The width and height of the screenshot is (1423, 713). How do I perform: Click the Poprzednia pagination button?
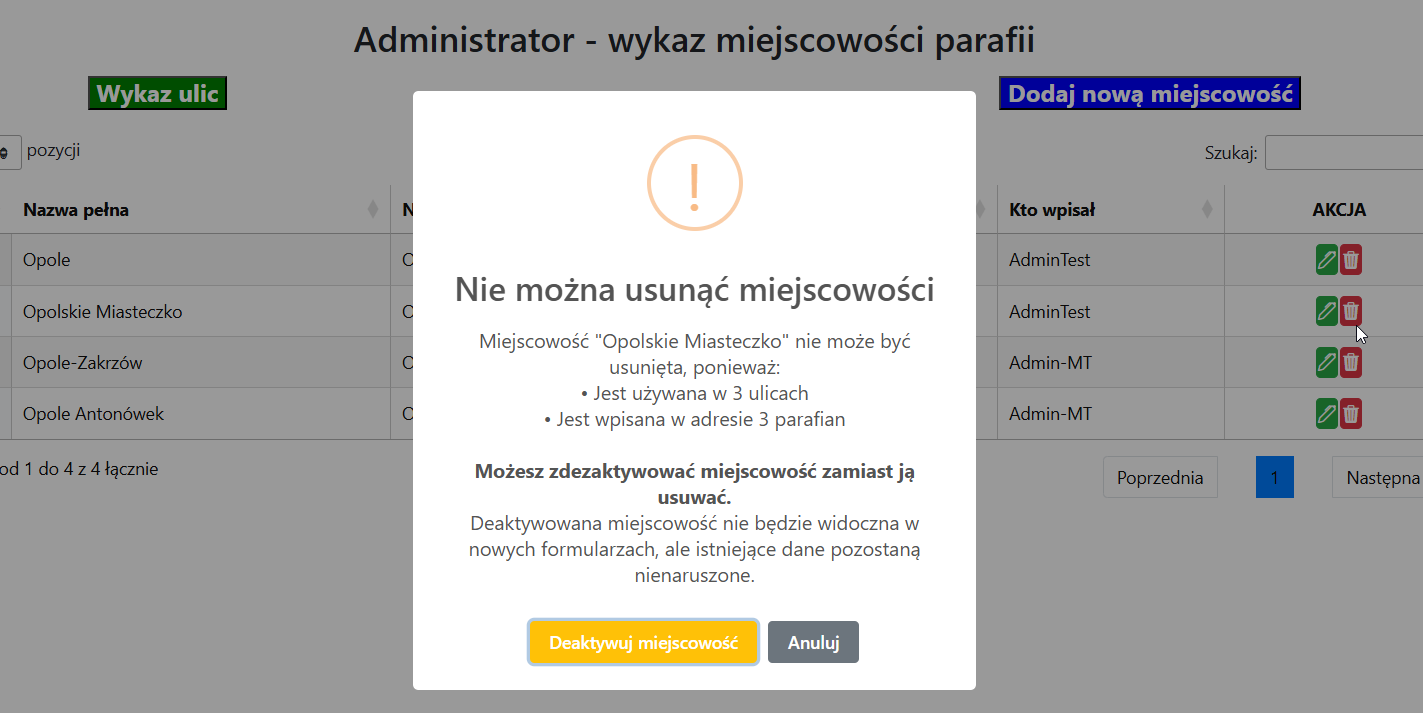point(1160,477)
